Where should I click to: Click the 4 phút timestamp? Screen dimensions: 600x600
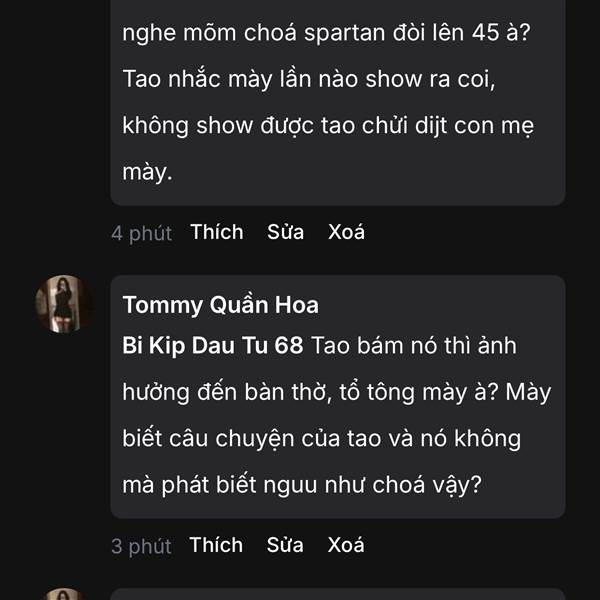(x=141, y=233)
